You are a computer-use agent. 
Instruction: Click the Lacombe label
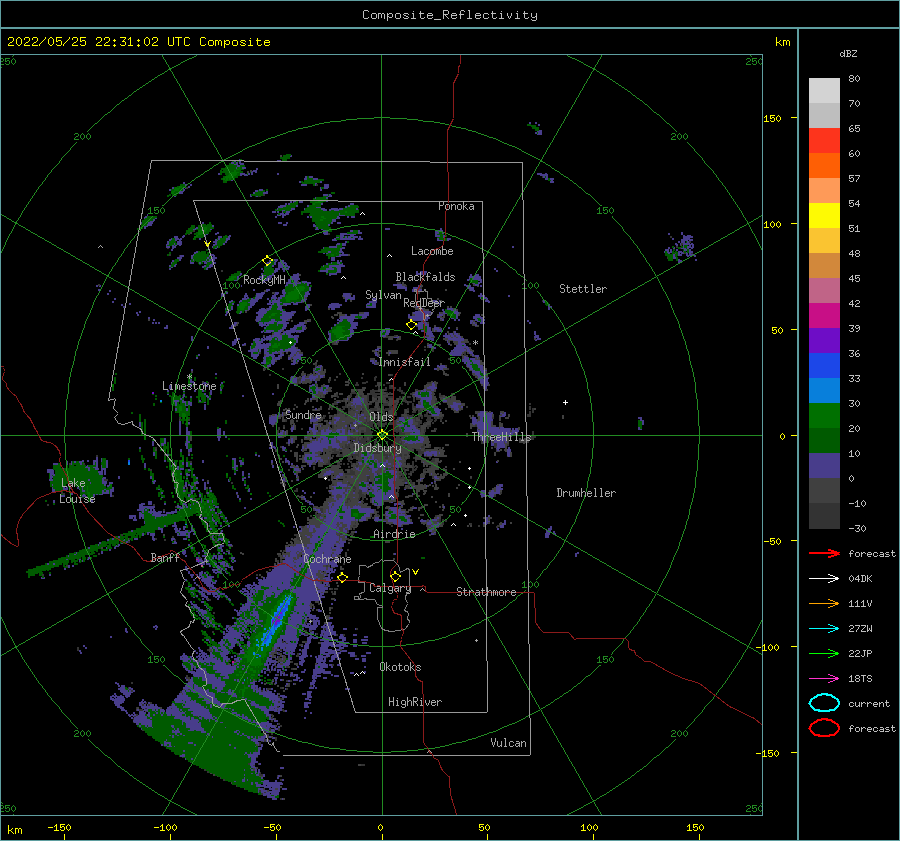point(432,251)
